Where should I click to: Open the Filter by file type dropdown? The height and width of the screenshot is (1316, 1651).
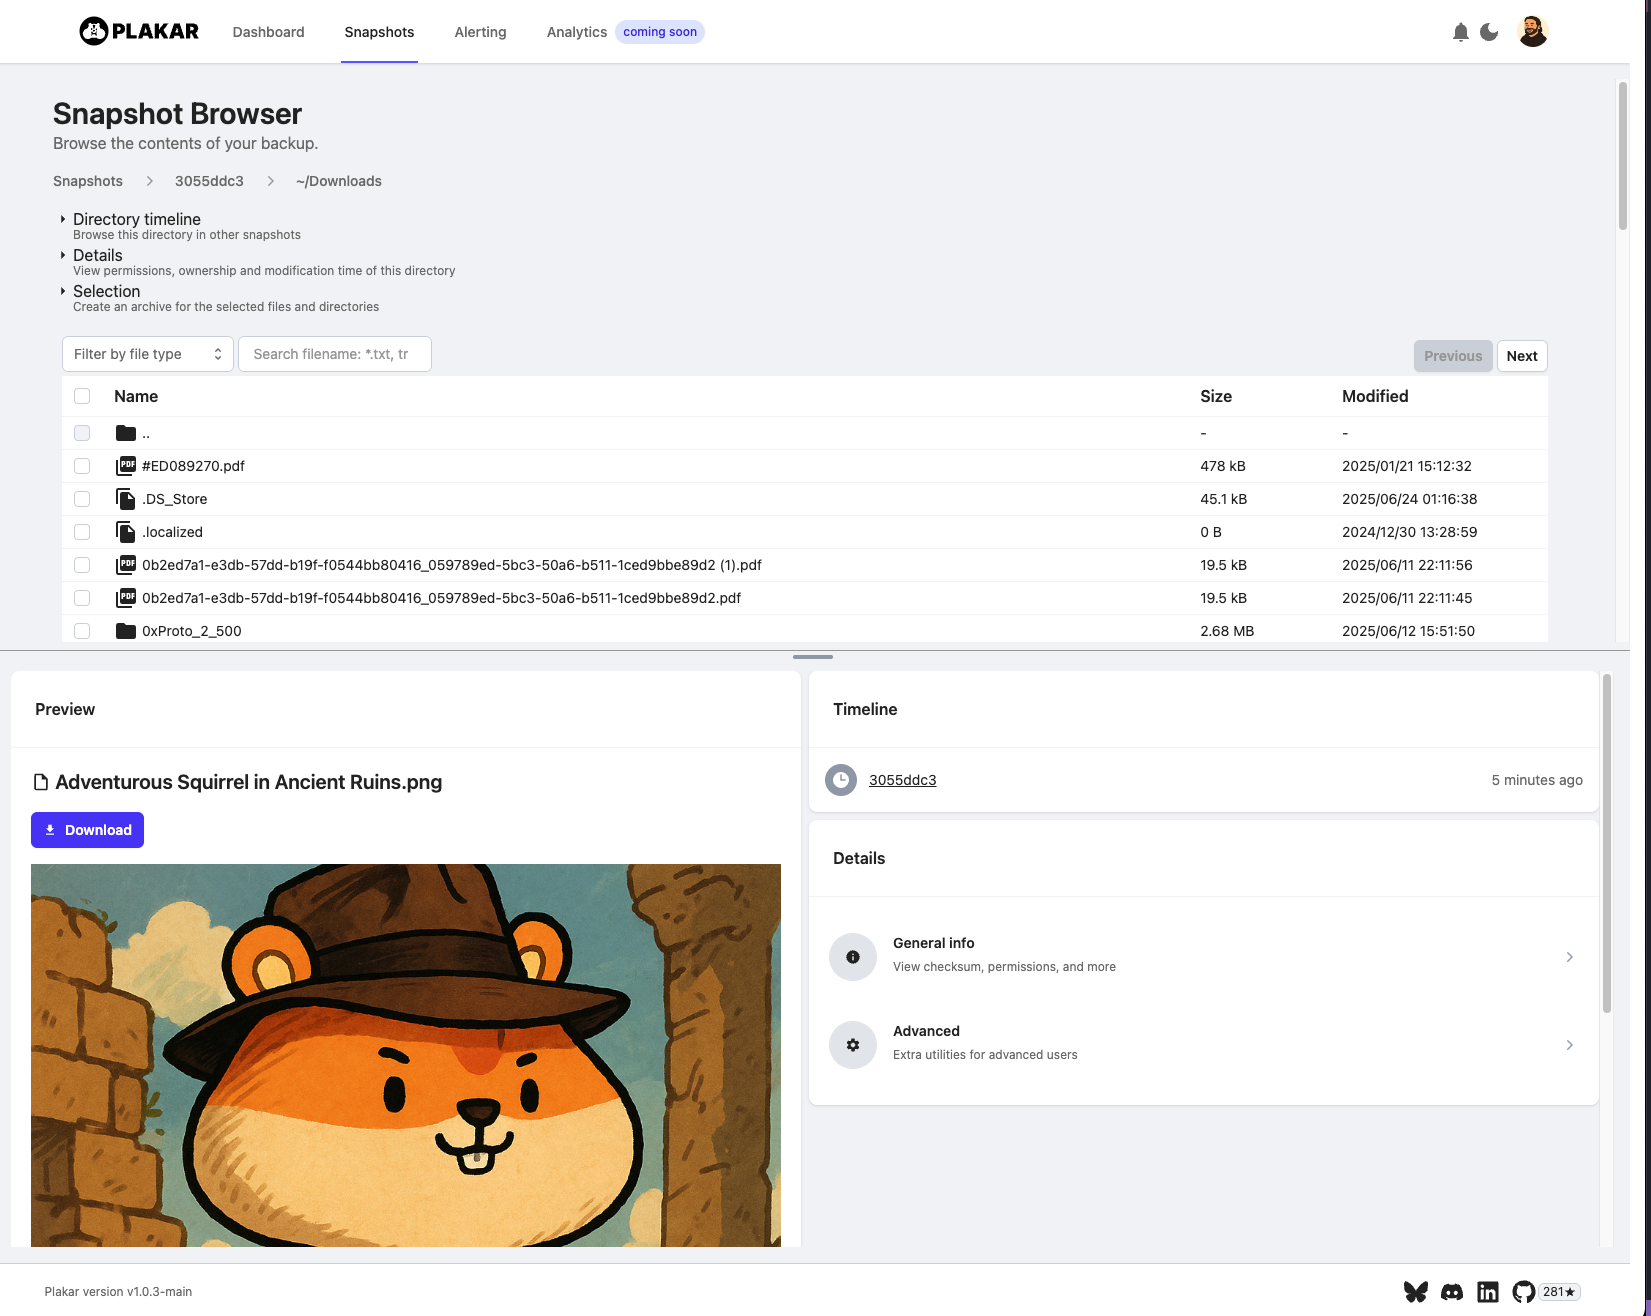pos(147,354)
